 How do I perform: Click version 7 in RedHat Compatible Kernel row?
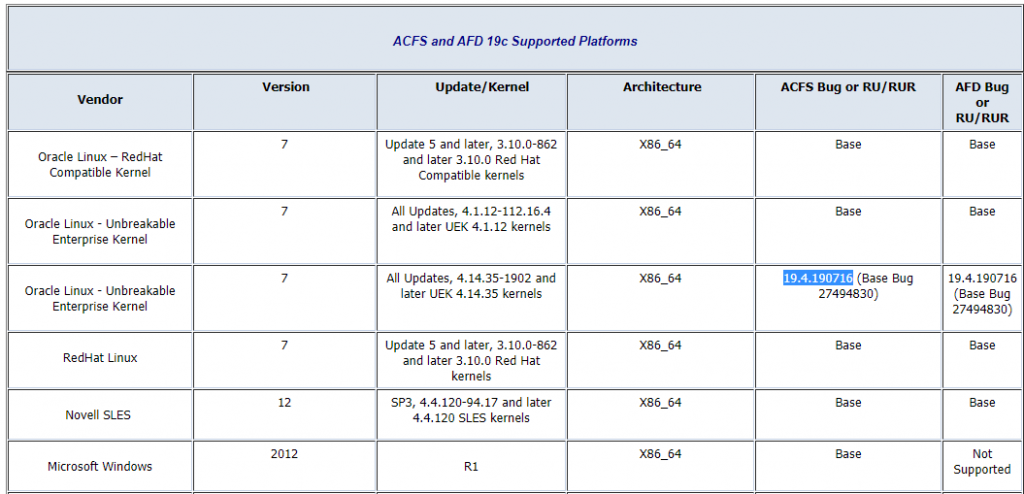(x=284, y=144)
